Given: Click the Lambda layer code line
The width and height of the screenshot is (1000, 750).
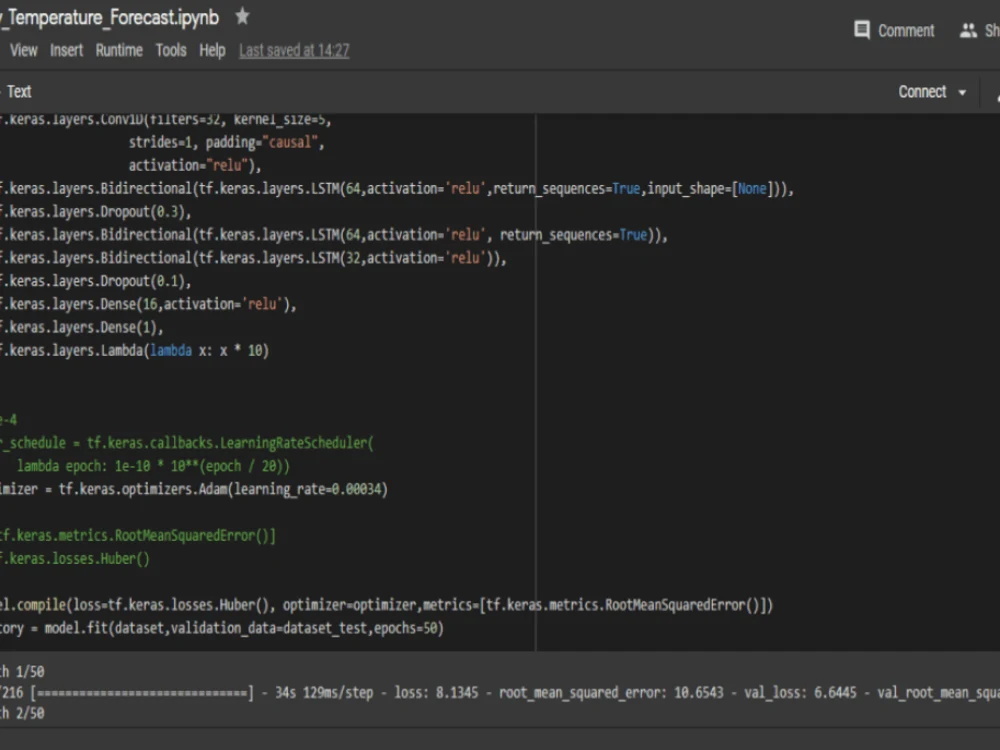Looking at the screenshot, I should [135, 351].
